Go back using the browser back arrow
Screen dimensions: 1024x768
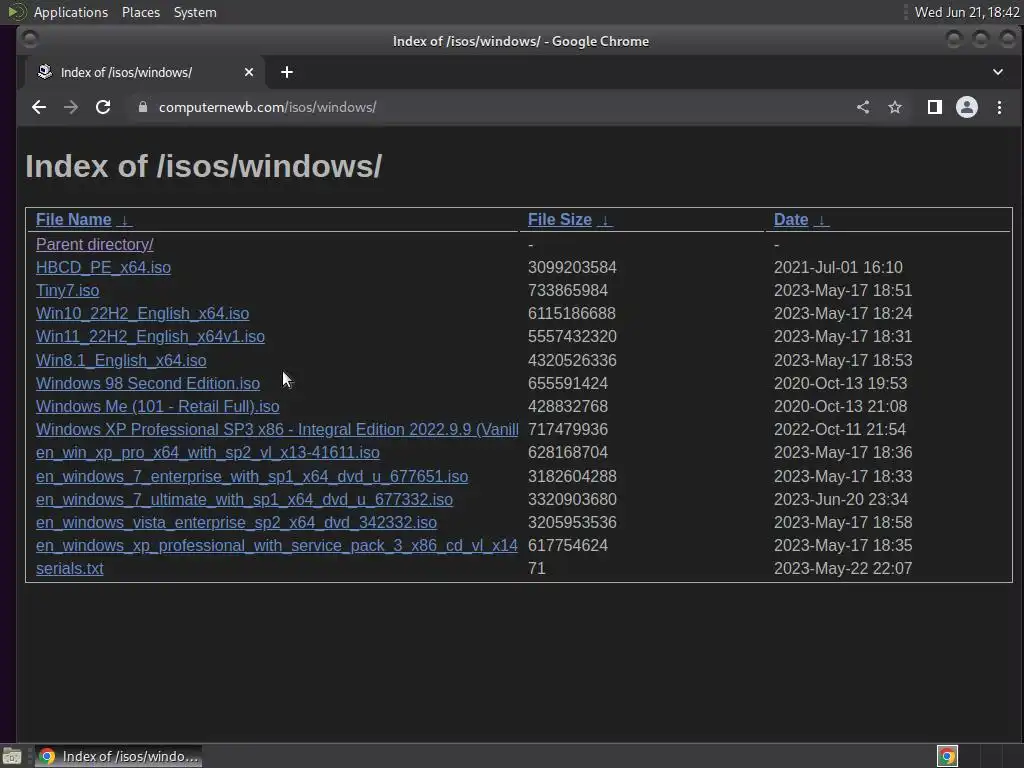pos(39,107)
